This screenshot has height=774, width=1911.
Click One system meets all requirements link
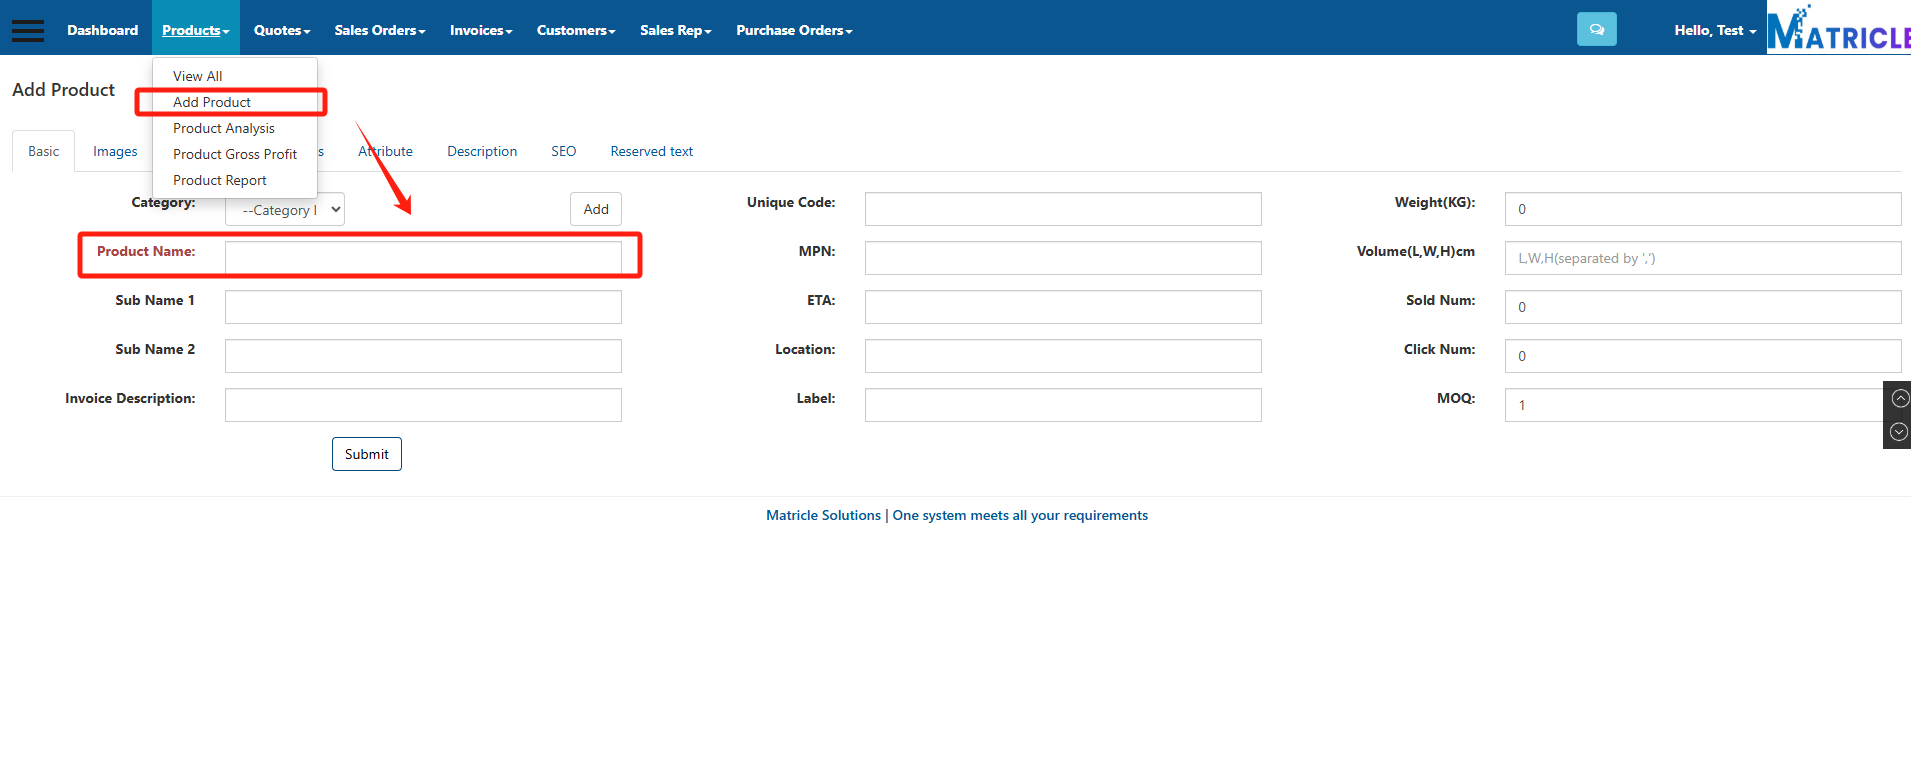[1020, 515]
